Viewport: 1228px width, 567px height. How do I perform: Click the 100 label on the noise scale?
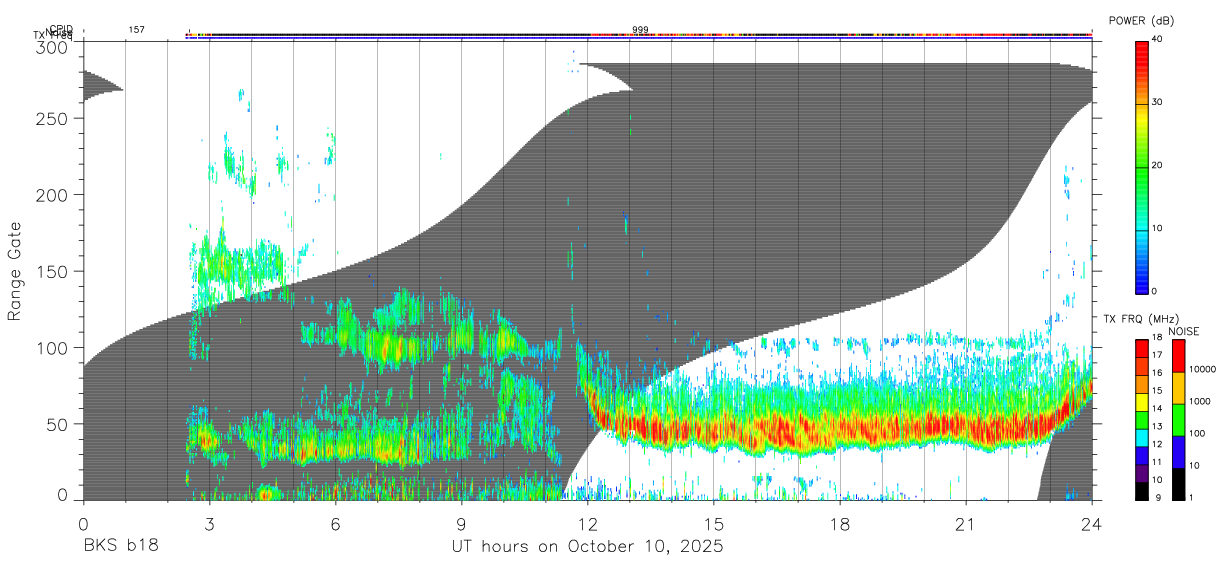1197,434
